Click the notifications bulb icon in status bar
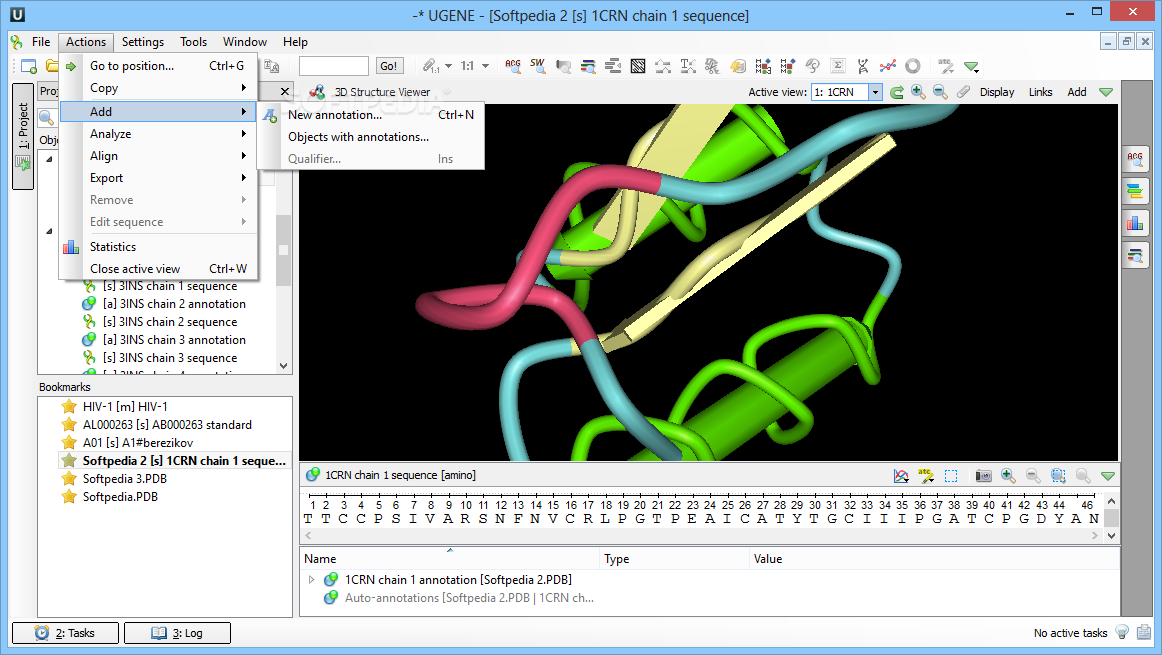Viewport: 1162px width, 655px height. coord(1122,632)
